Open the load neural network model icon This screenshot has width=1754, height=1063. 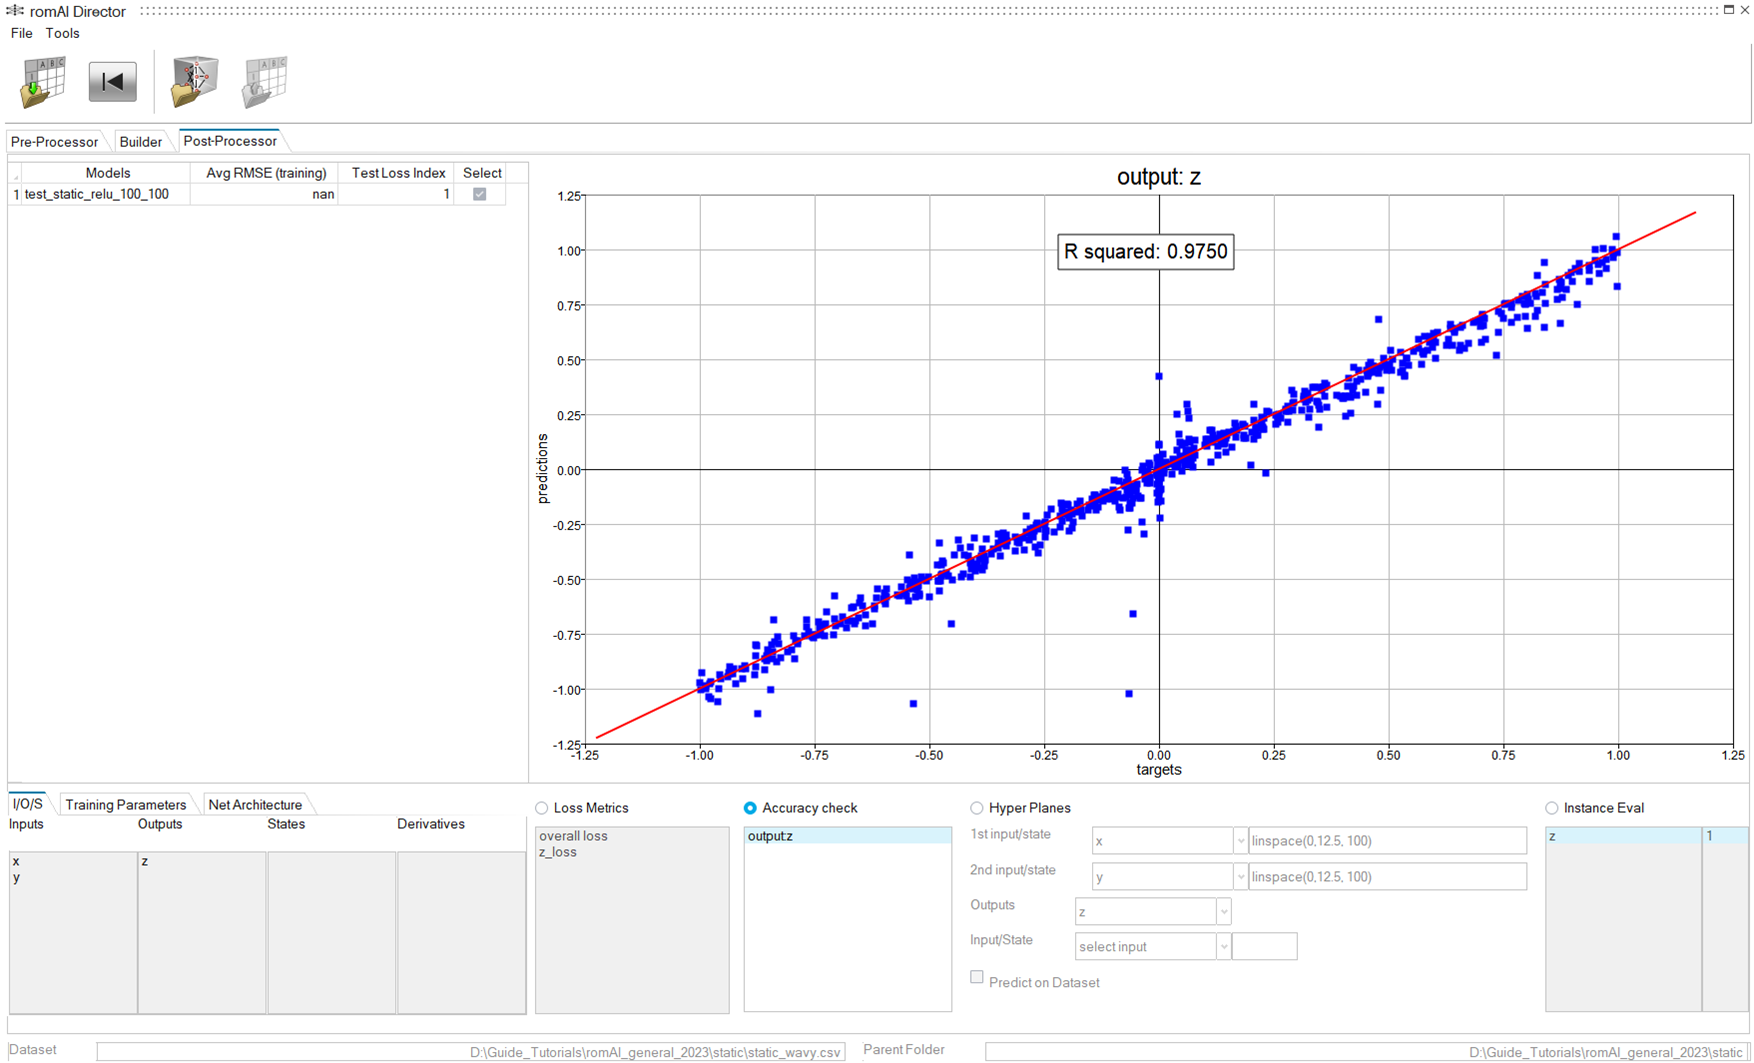[194, 82]
